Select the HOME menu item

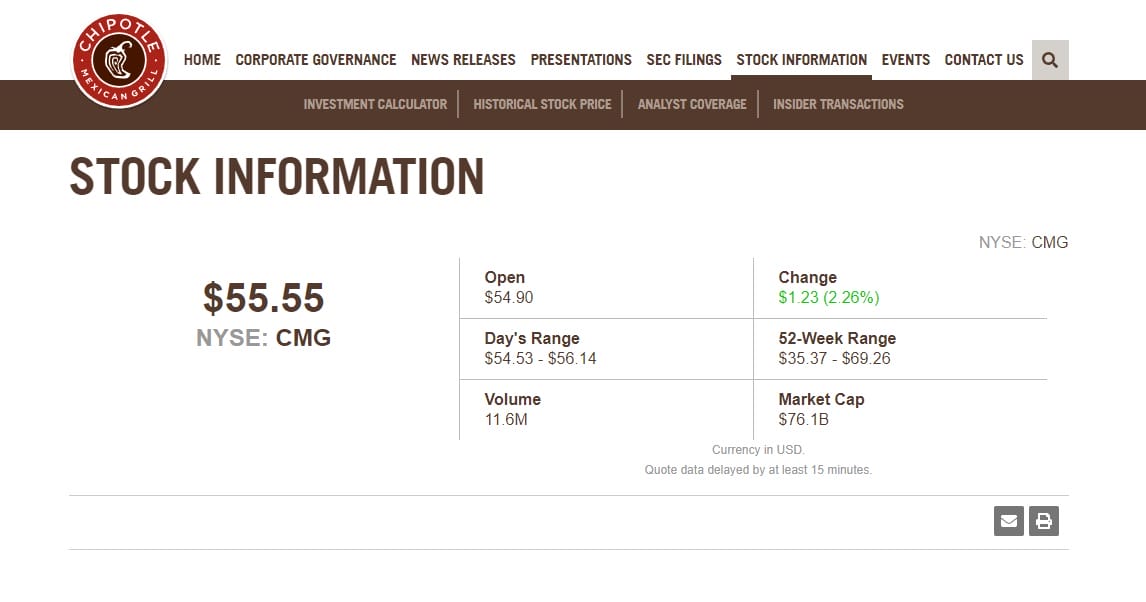(202, 60)
